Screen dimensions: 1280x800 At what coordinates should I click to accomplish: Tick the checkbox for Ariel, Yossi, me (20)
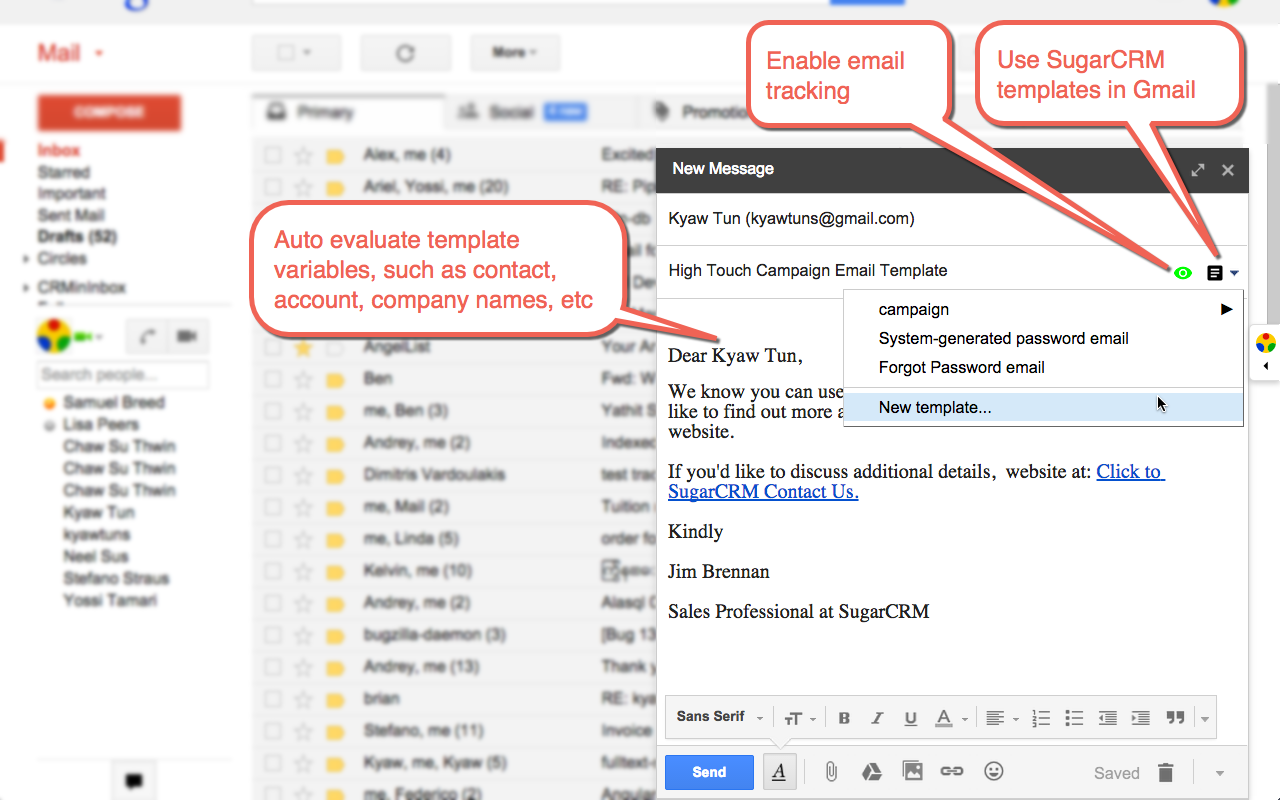click(x=272, y=187)
